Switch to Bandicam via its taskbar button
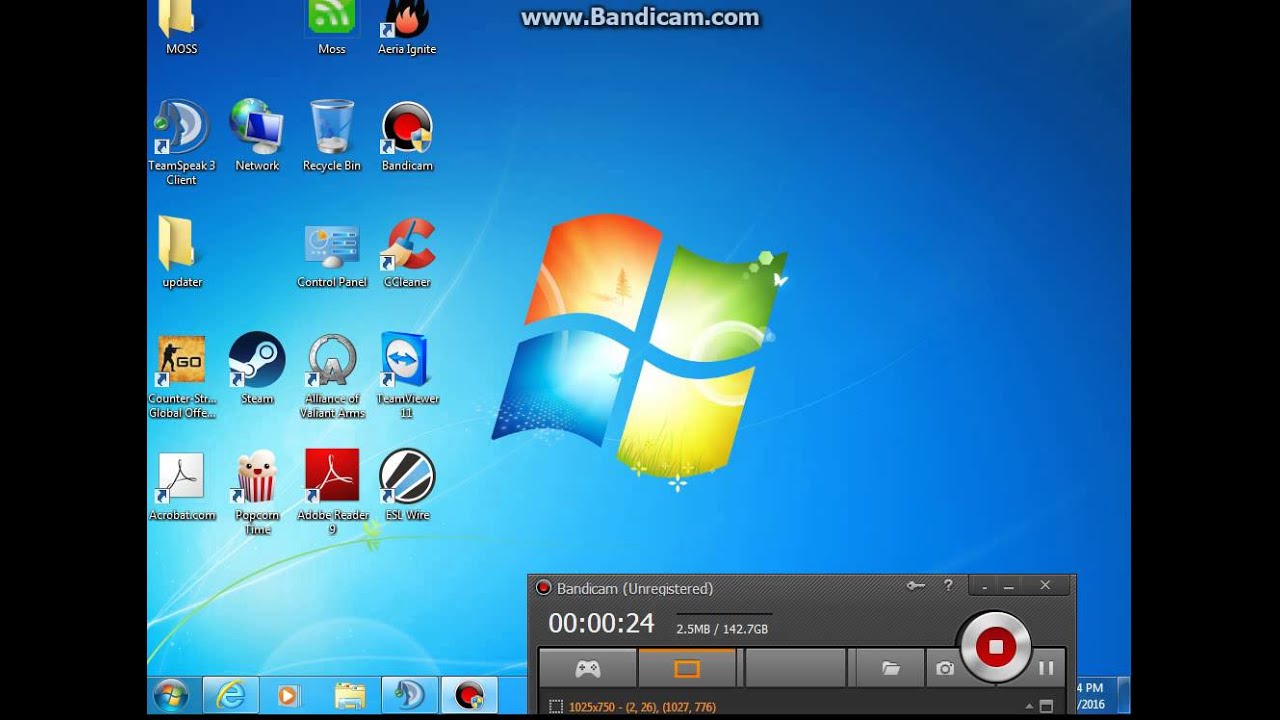This screenshot has height=720, width=1280. point(469,695)
